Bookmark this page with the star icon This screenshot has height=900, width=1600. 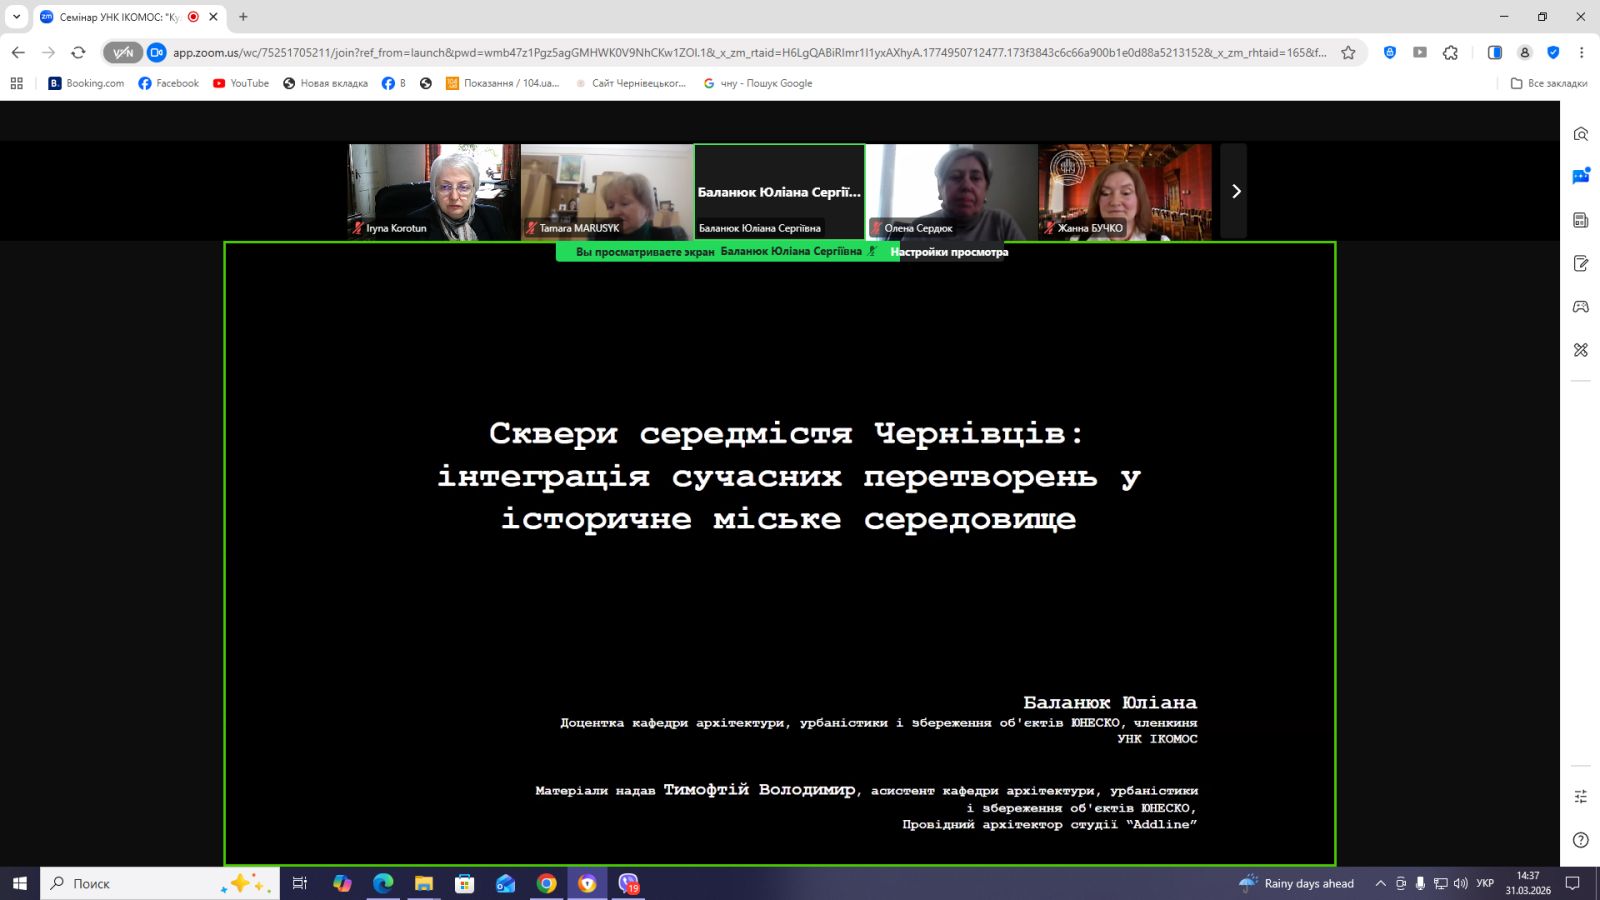(x=1348, y=53)
